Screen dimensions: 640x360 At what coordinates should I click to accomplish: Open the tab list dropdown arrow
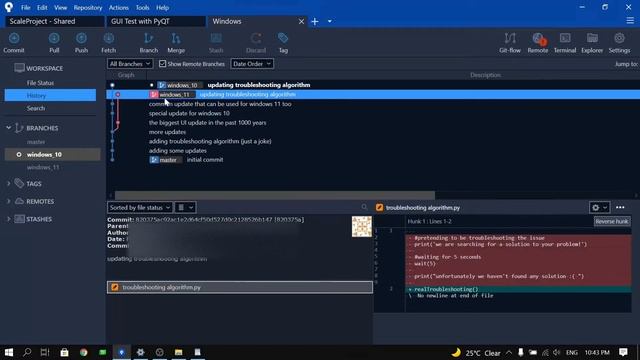[329, 21]
